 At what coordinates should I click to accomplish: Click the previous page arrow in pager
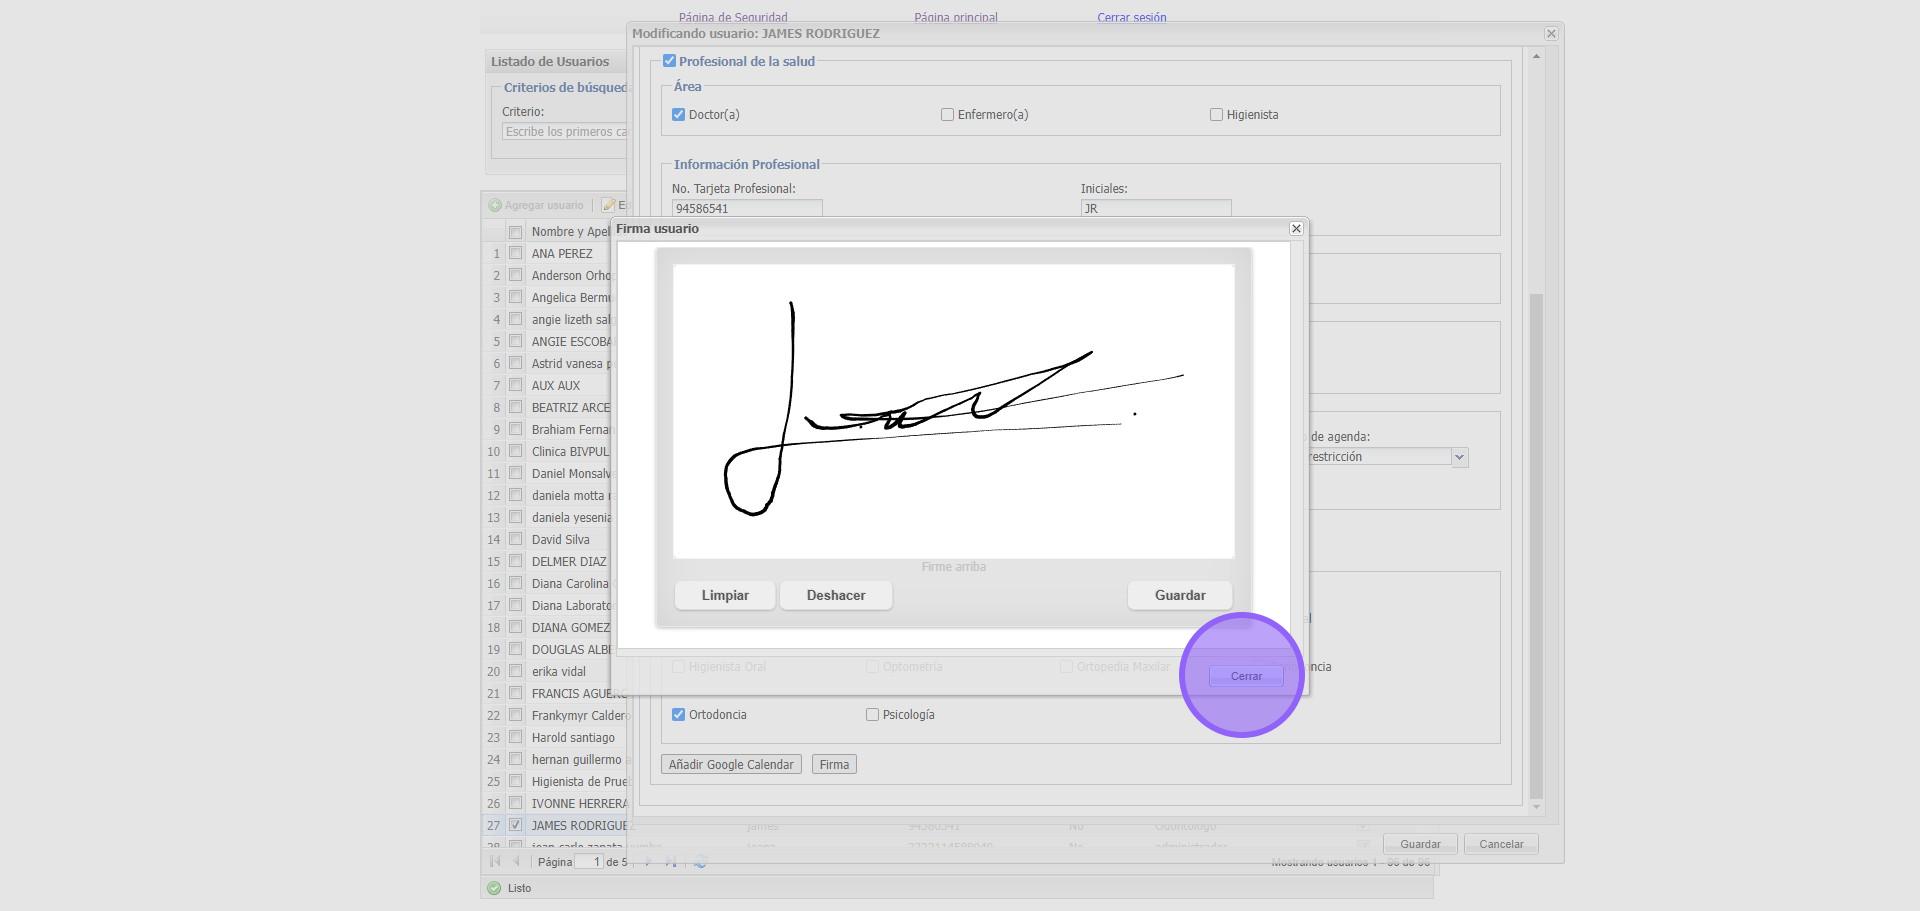(x=517, y=862)
